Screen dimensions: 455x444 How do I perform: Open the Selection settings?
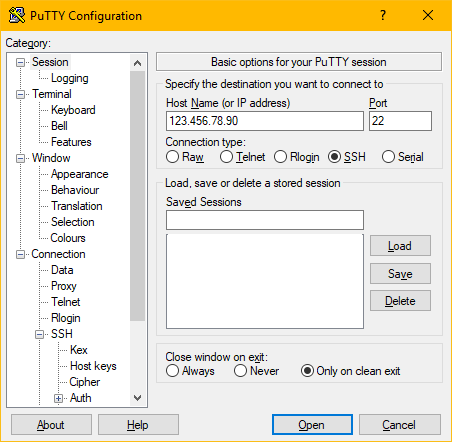pyautogui.click(x=73, y=222)
